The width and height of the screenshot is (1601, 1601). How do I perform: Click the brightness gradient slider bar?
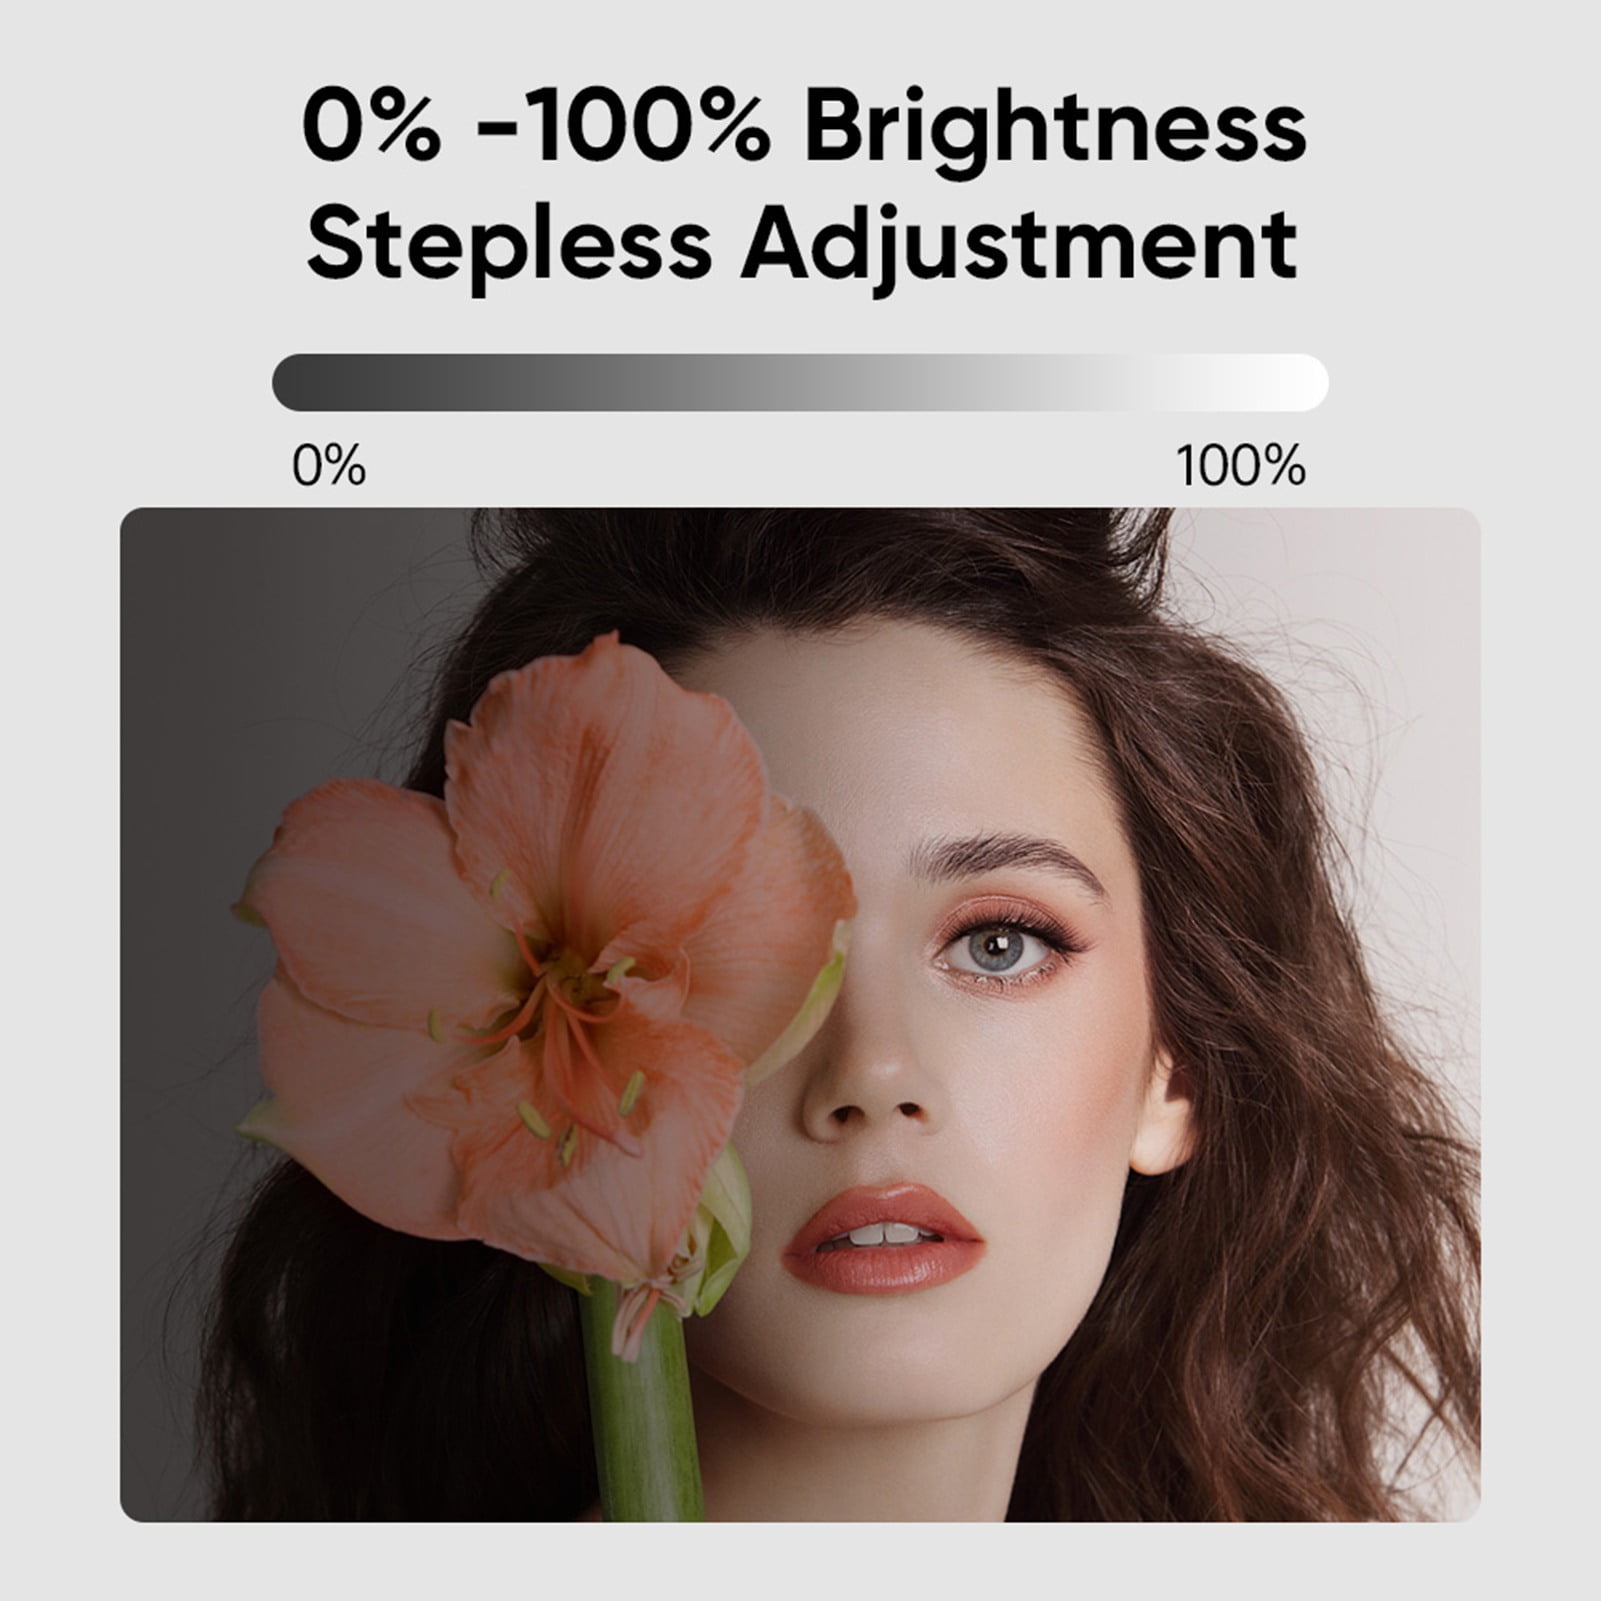tap(800, 382)
